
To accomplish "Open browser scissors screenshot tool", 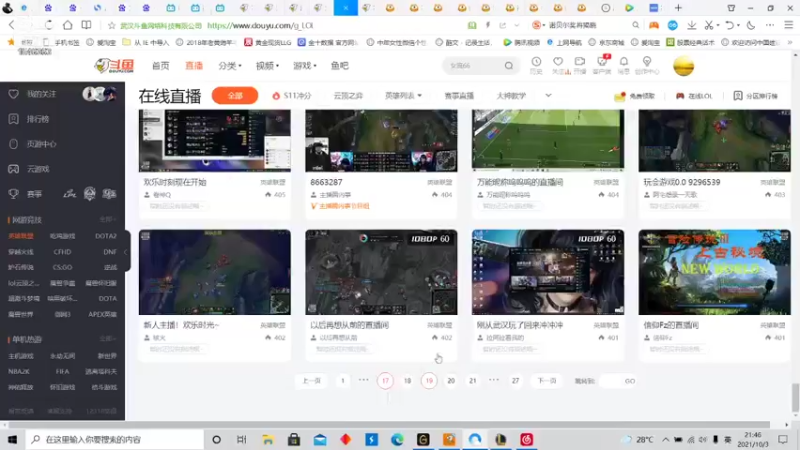I will click(708, 25).
